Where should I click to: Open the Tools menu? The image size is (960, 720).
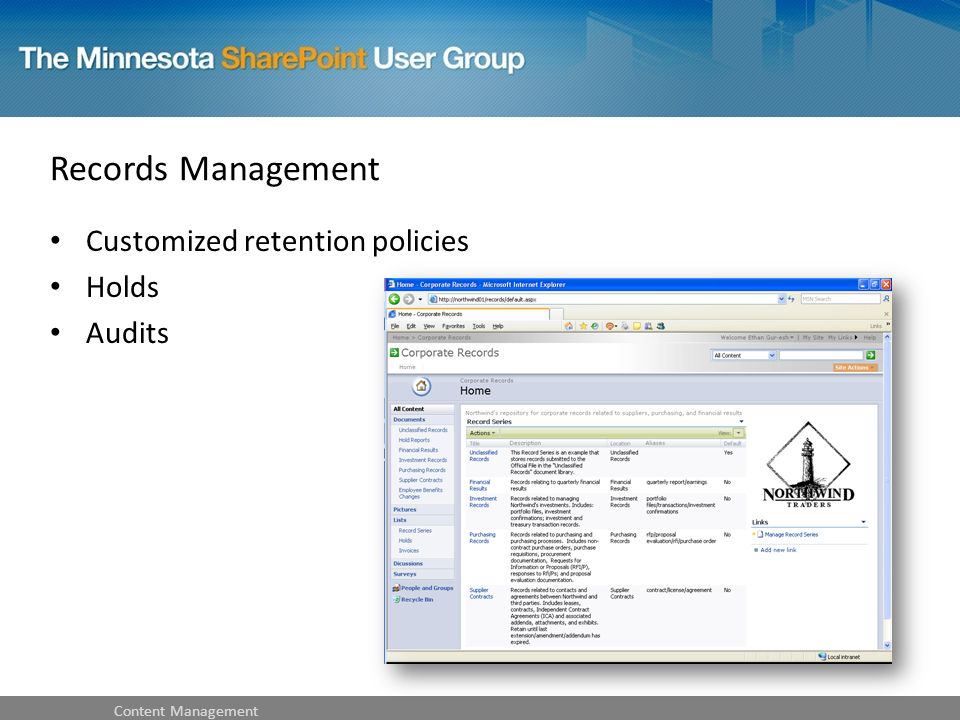click(479, 326)
